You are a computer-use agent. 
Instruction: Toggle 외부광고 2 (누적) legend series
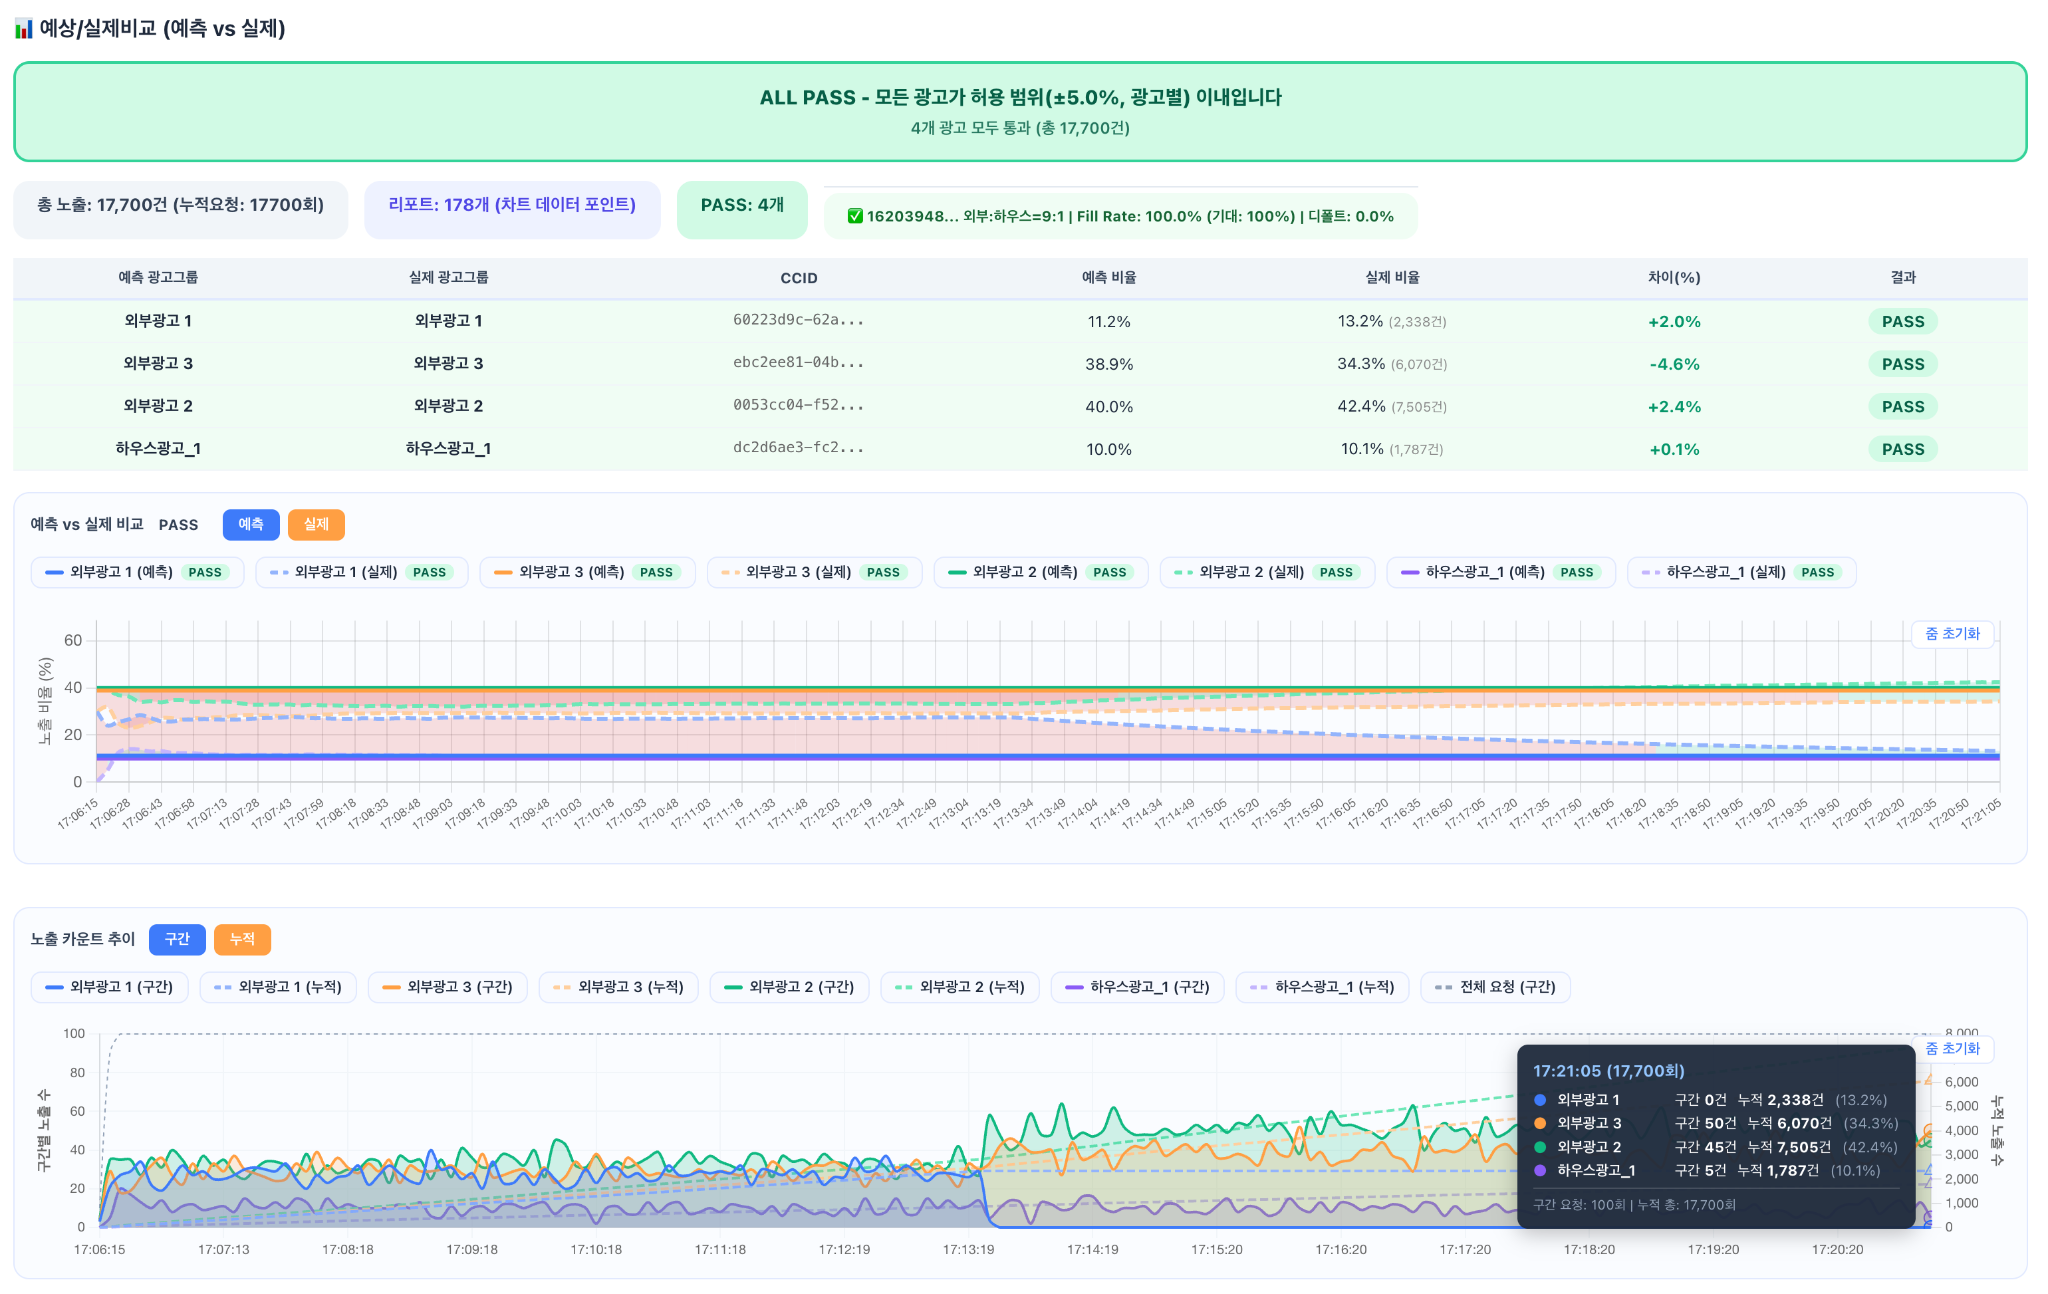(x=960, y=987)
